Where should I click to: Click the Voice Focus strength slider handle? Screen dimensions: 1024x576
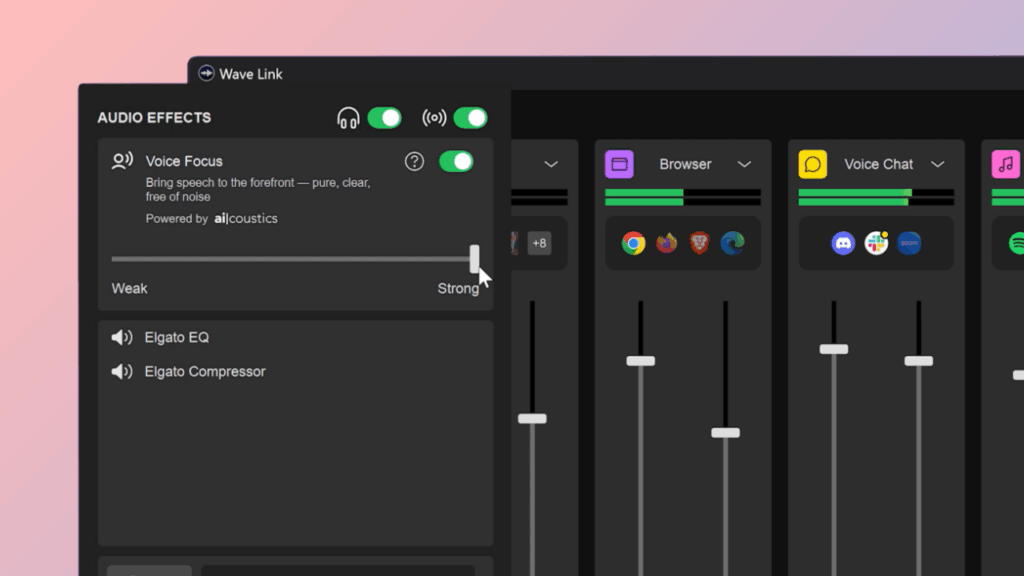pos(475,259)
